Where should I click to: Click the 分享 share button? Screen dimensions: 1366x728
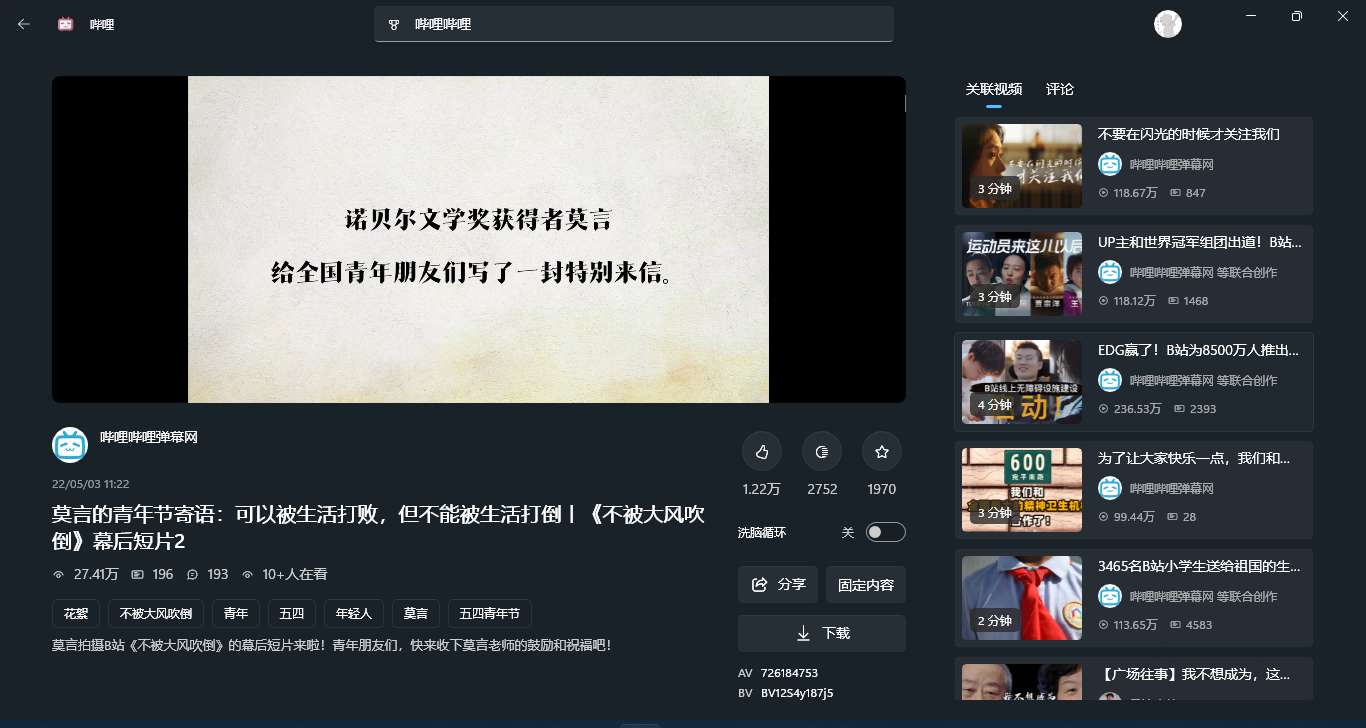pos(778,584)
